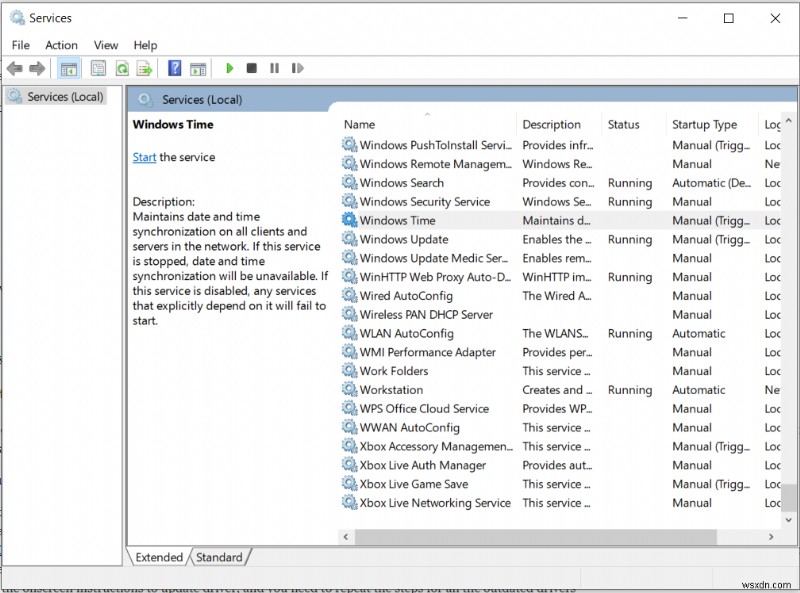
Task: Switch to the Standard tab
Action: point(220,557)
